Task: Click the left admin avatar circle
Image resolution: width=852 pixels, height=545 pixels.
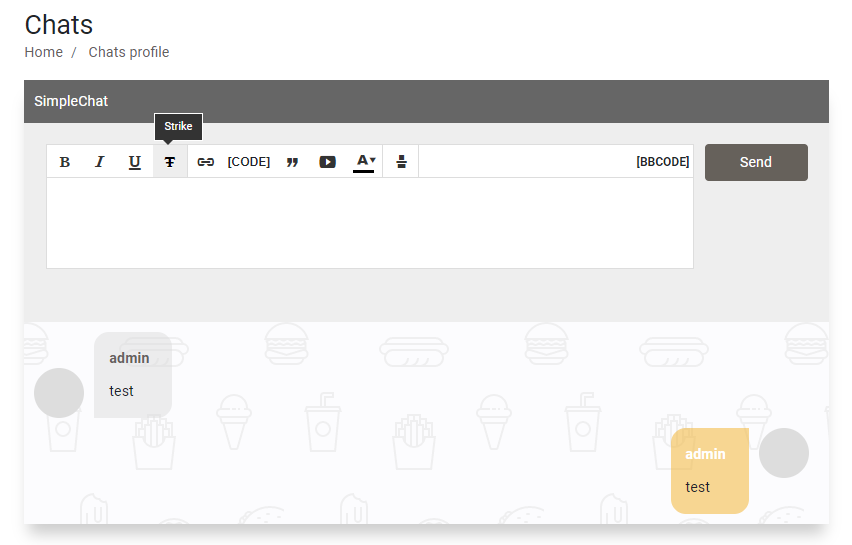Action: (x=59, y=393)
